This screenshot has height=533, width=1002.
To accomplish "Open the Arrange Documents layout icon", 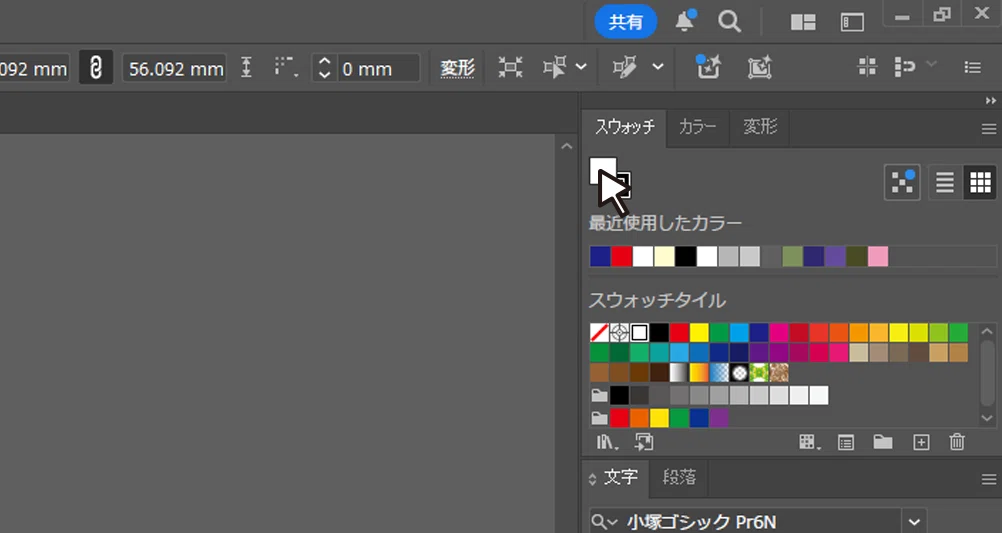I will point(803,22).
